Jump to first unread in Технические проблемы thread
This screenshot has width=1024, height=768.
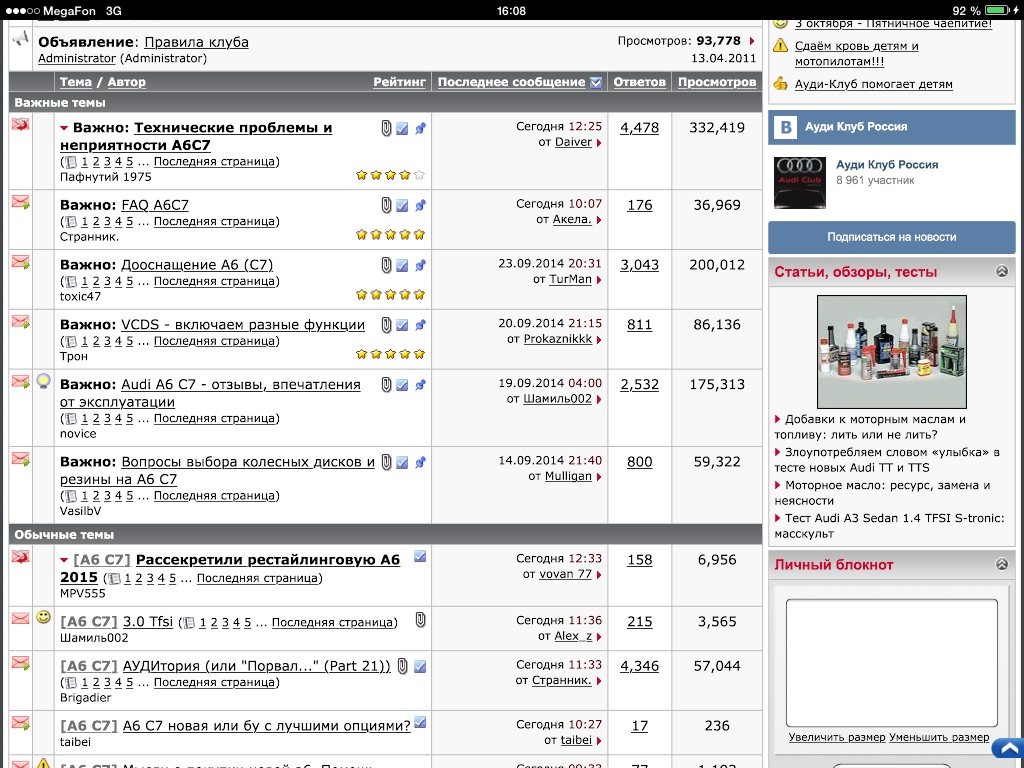(64, 128)
